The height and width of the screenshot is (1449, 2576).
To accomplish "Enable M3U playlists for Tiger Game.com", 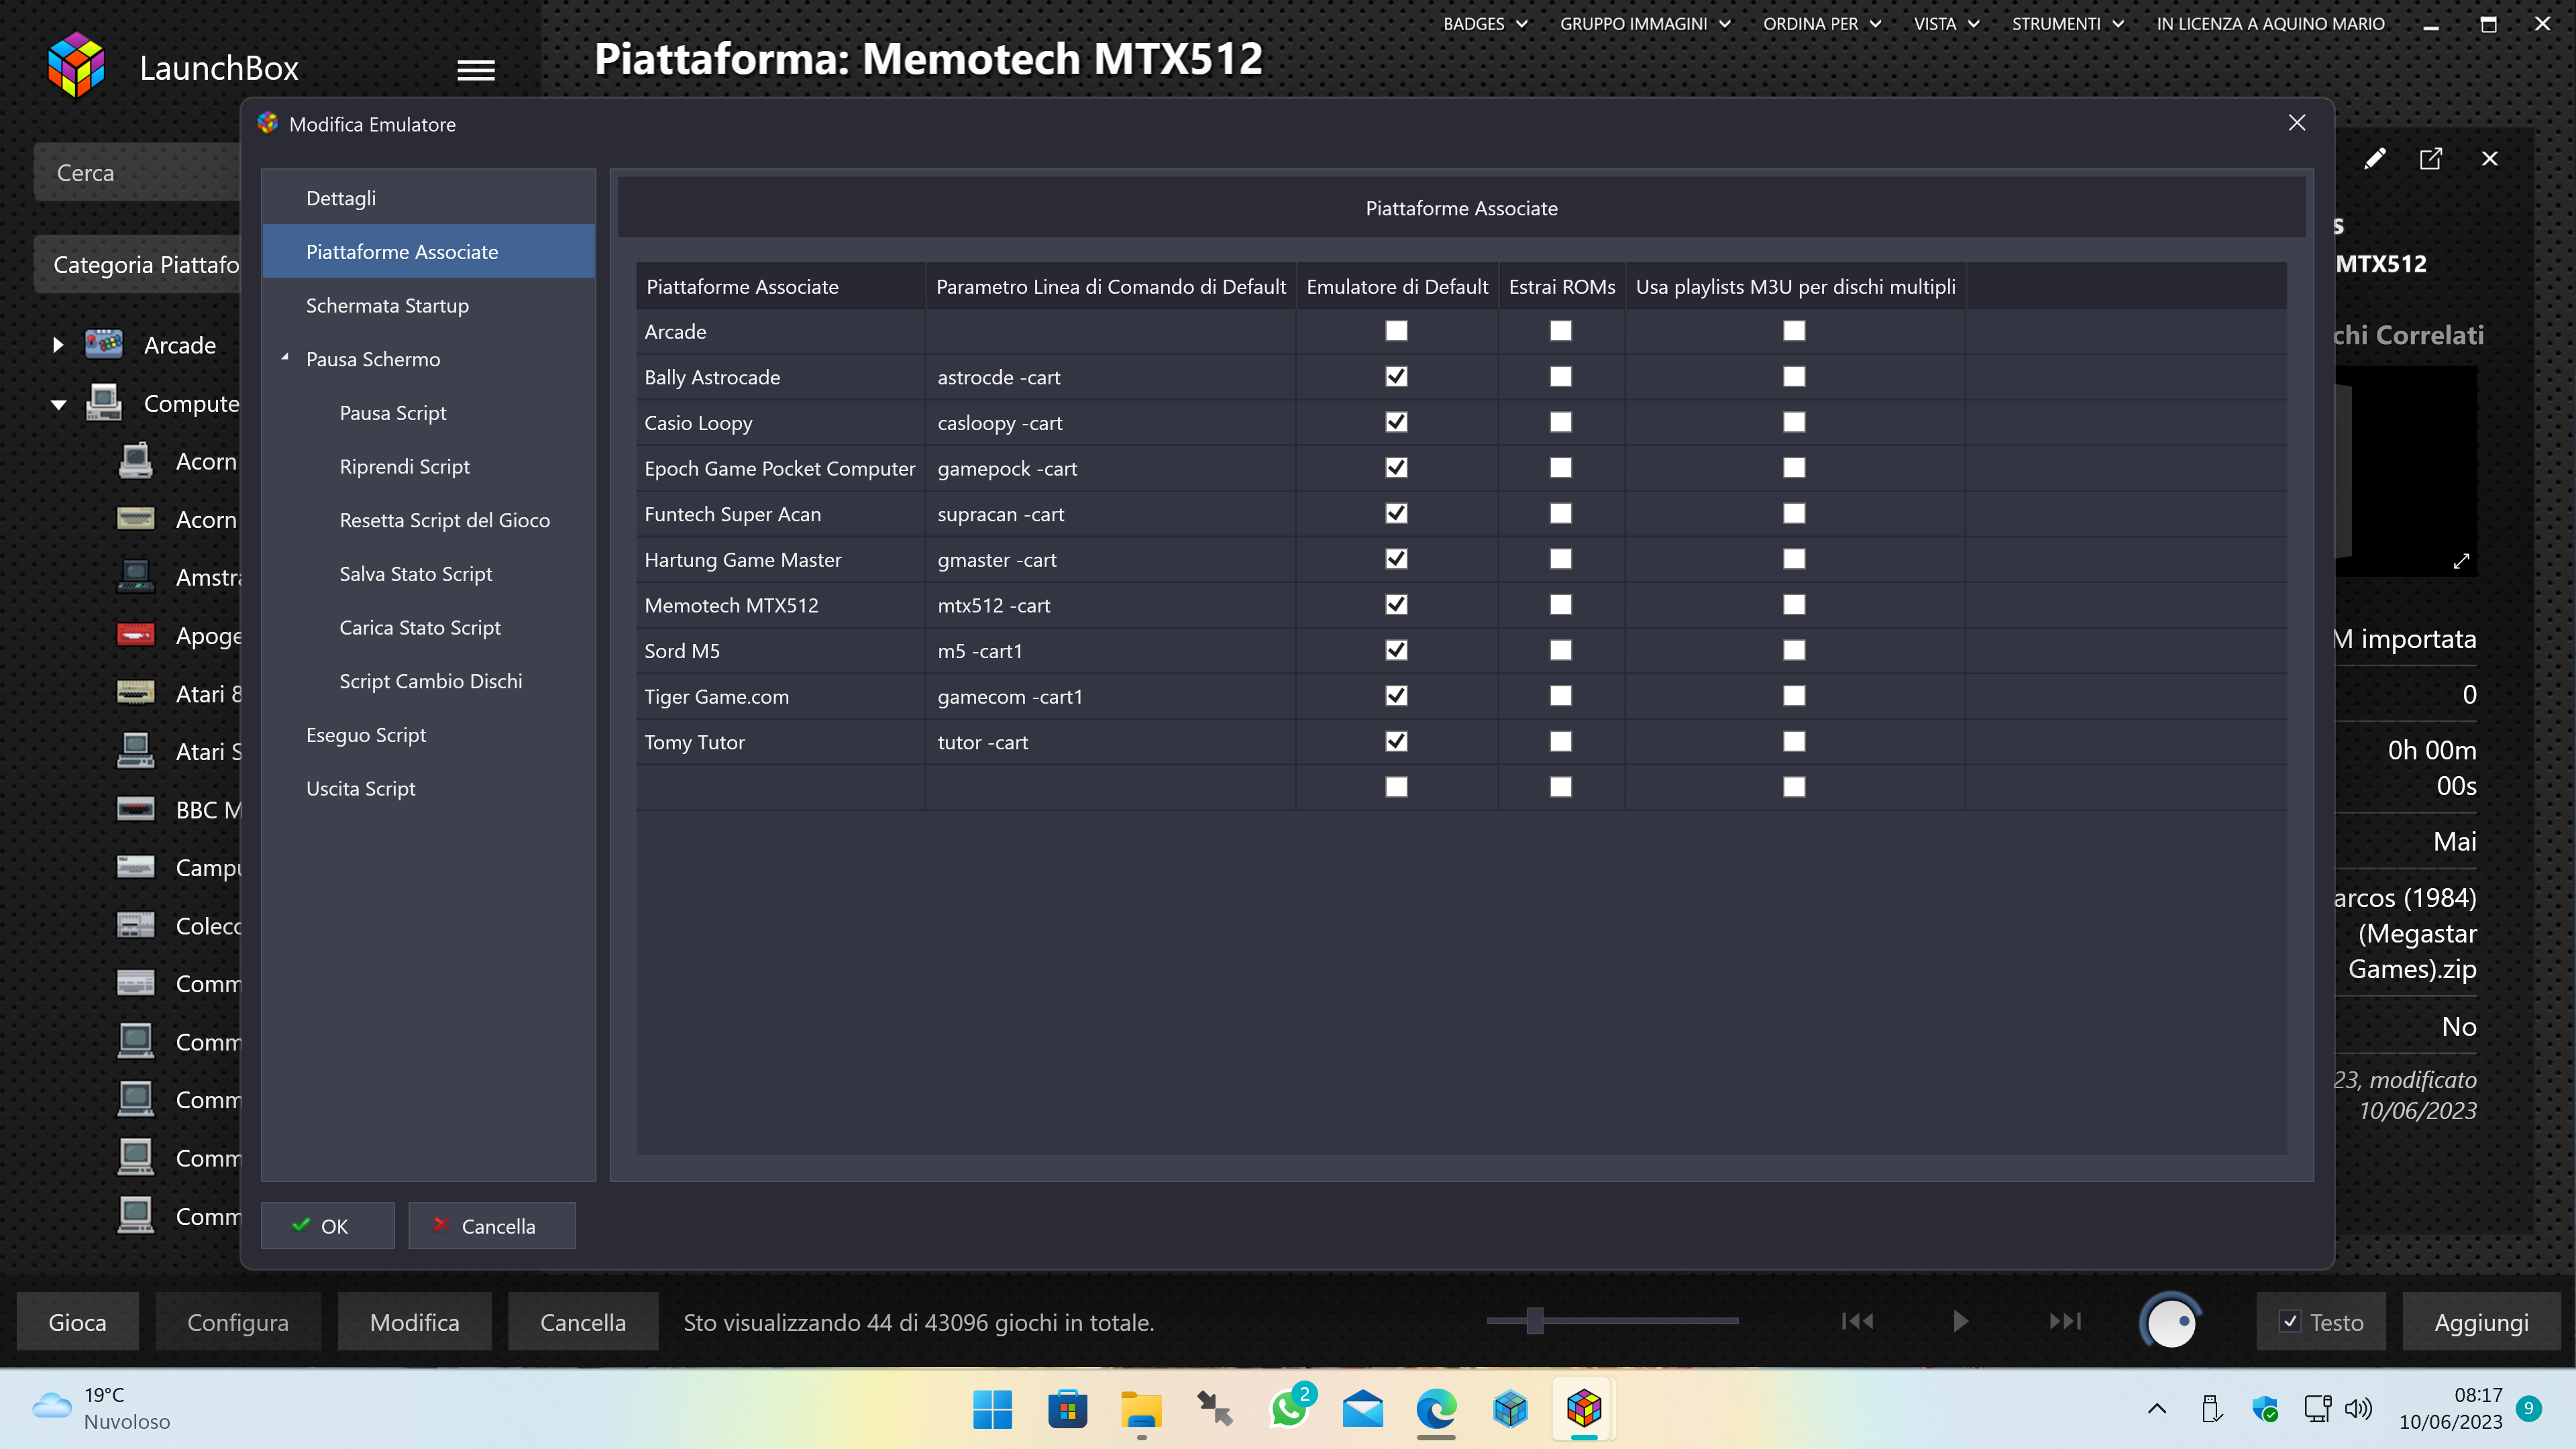I will [x=1794, y=695].
